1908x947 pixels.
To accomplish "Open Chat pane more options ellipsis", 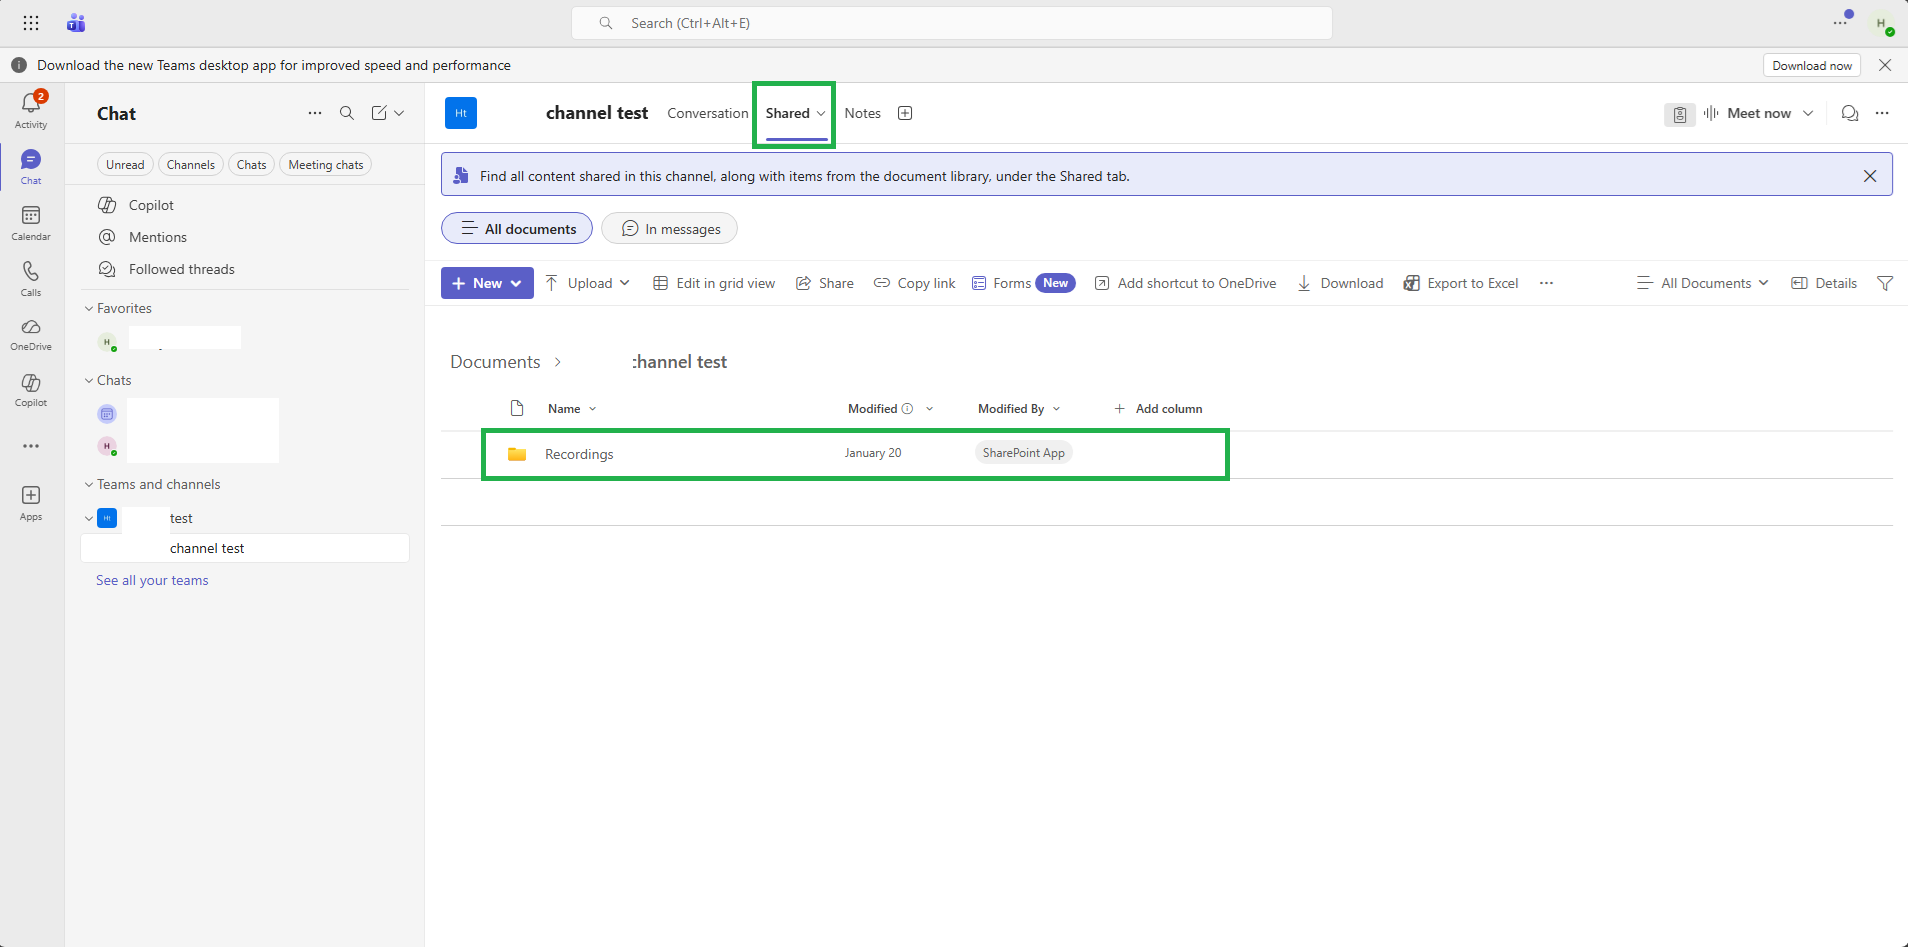I will 315,113.
